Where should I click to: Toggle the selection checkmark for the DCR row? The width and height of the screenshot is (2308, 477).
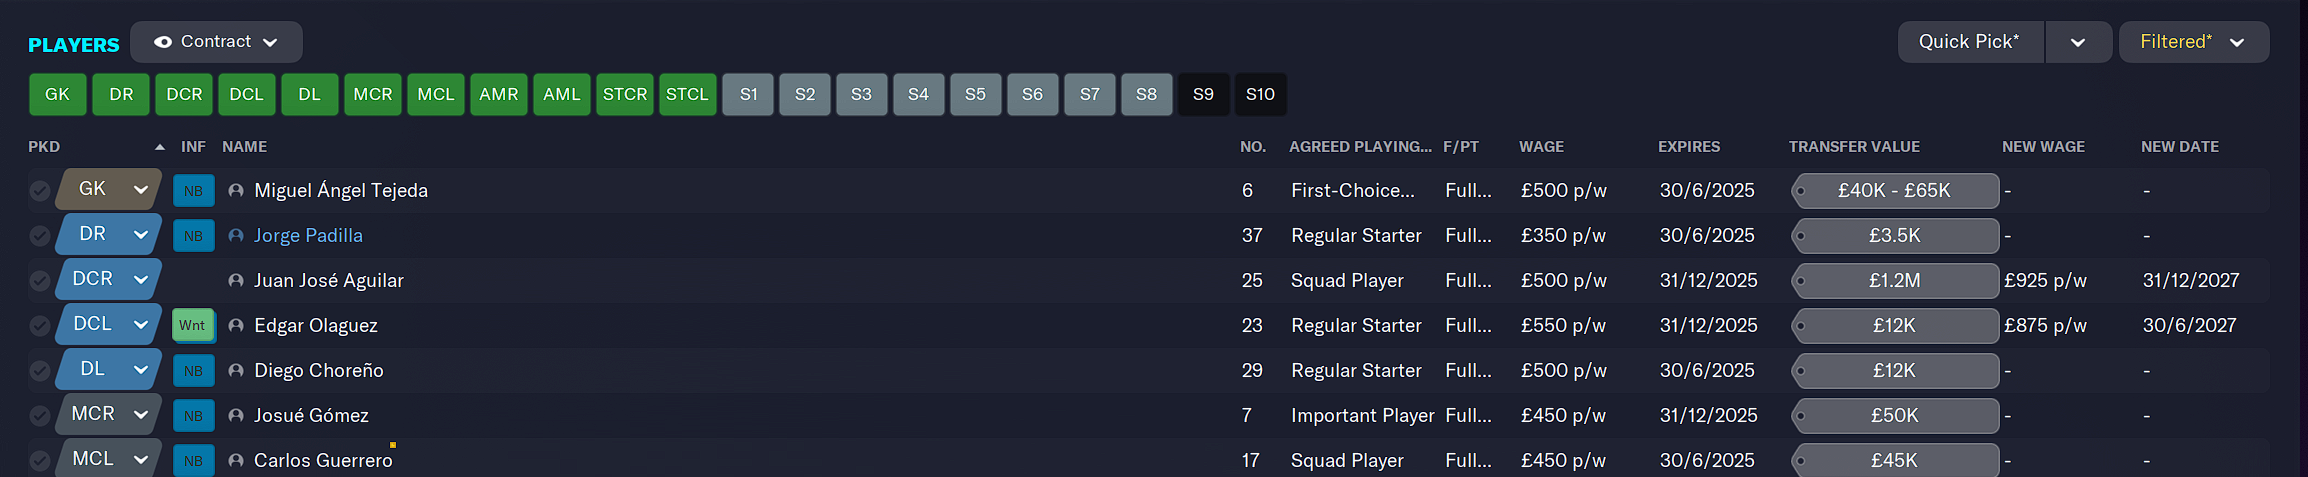point(40,281)
